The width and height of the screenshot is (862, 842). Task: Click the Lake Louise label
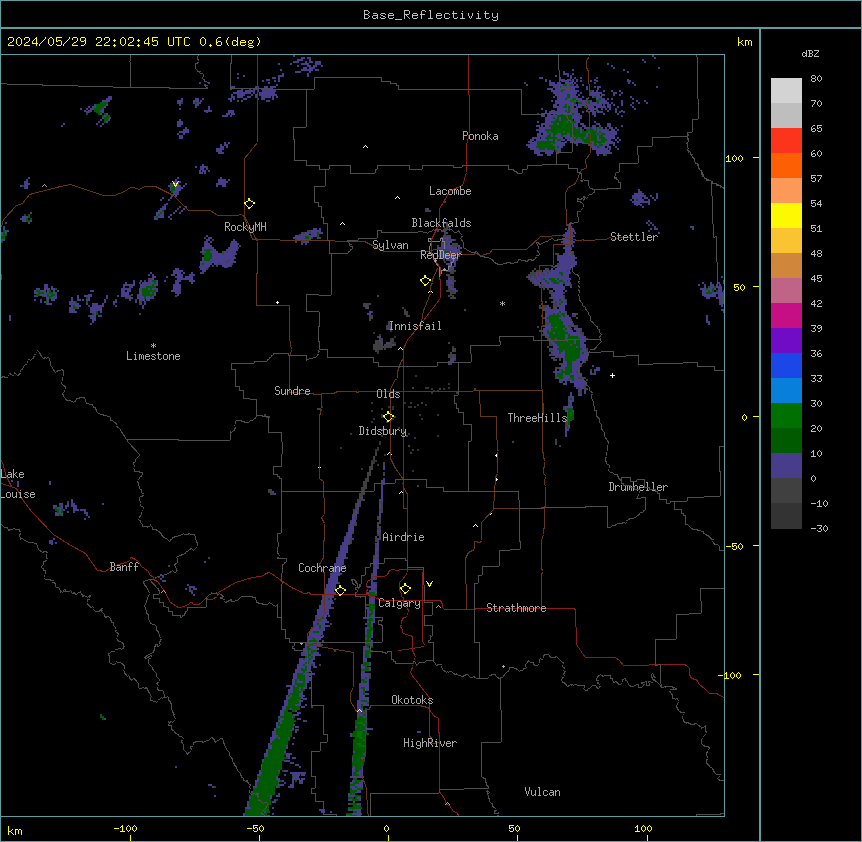point(18,484)
